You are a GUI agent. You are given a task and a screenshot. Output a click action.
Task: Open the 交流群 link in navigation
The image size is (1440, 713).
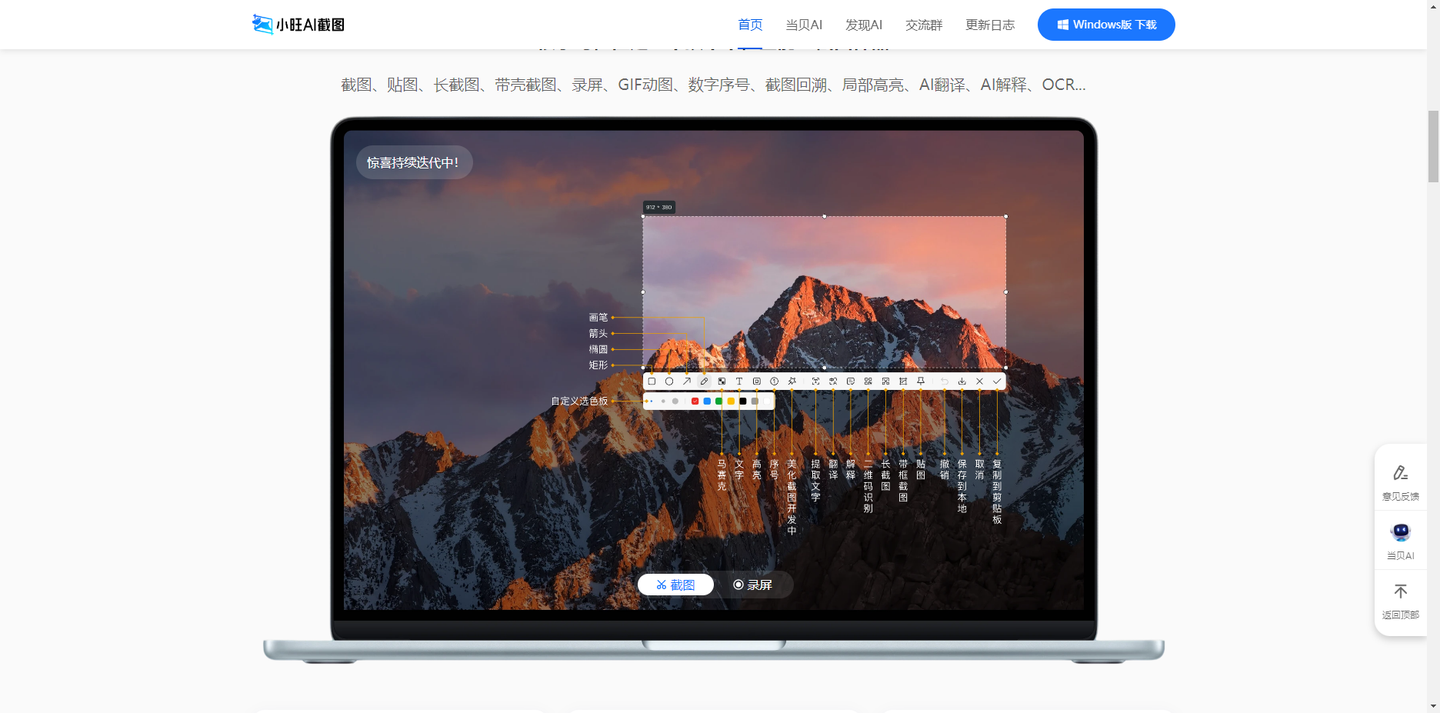(x=924, y=25)
